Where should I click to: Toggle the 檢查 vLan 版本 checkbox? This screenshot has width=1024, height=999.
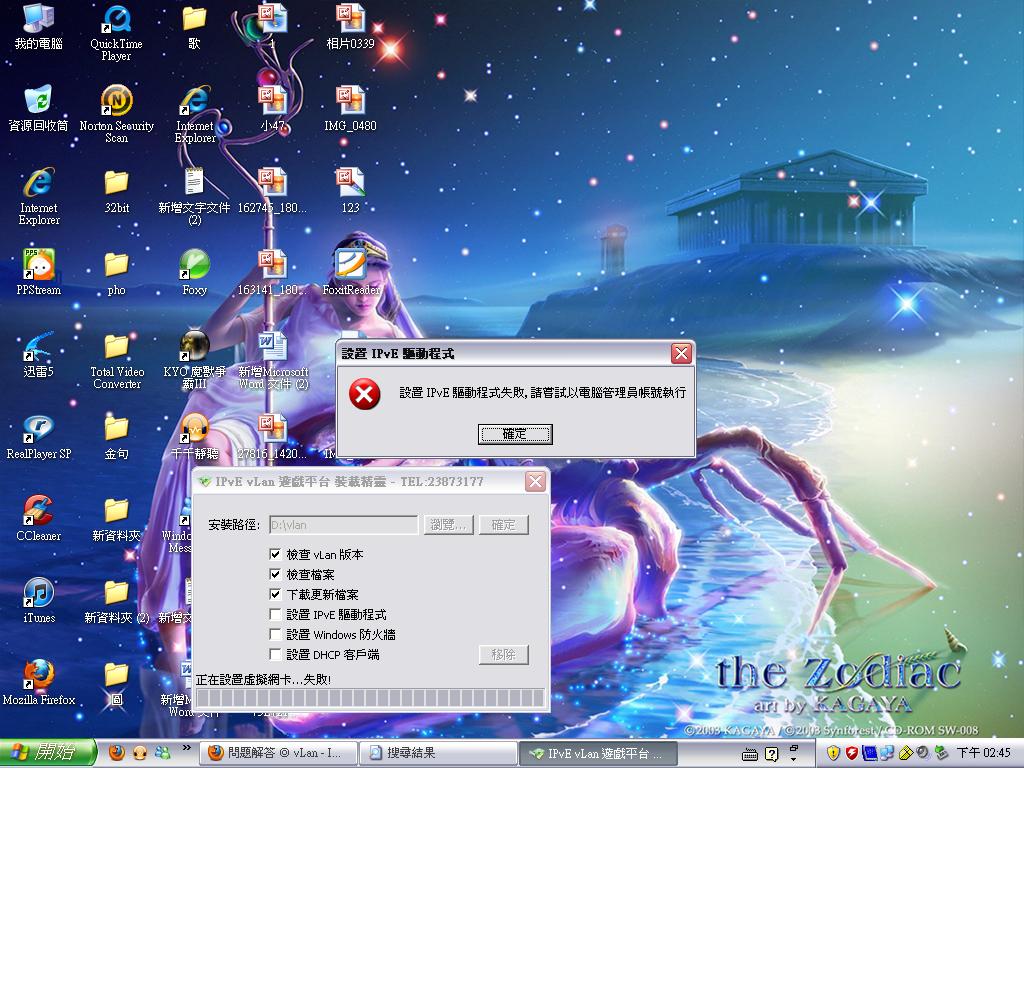point(275,554)
